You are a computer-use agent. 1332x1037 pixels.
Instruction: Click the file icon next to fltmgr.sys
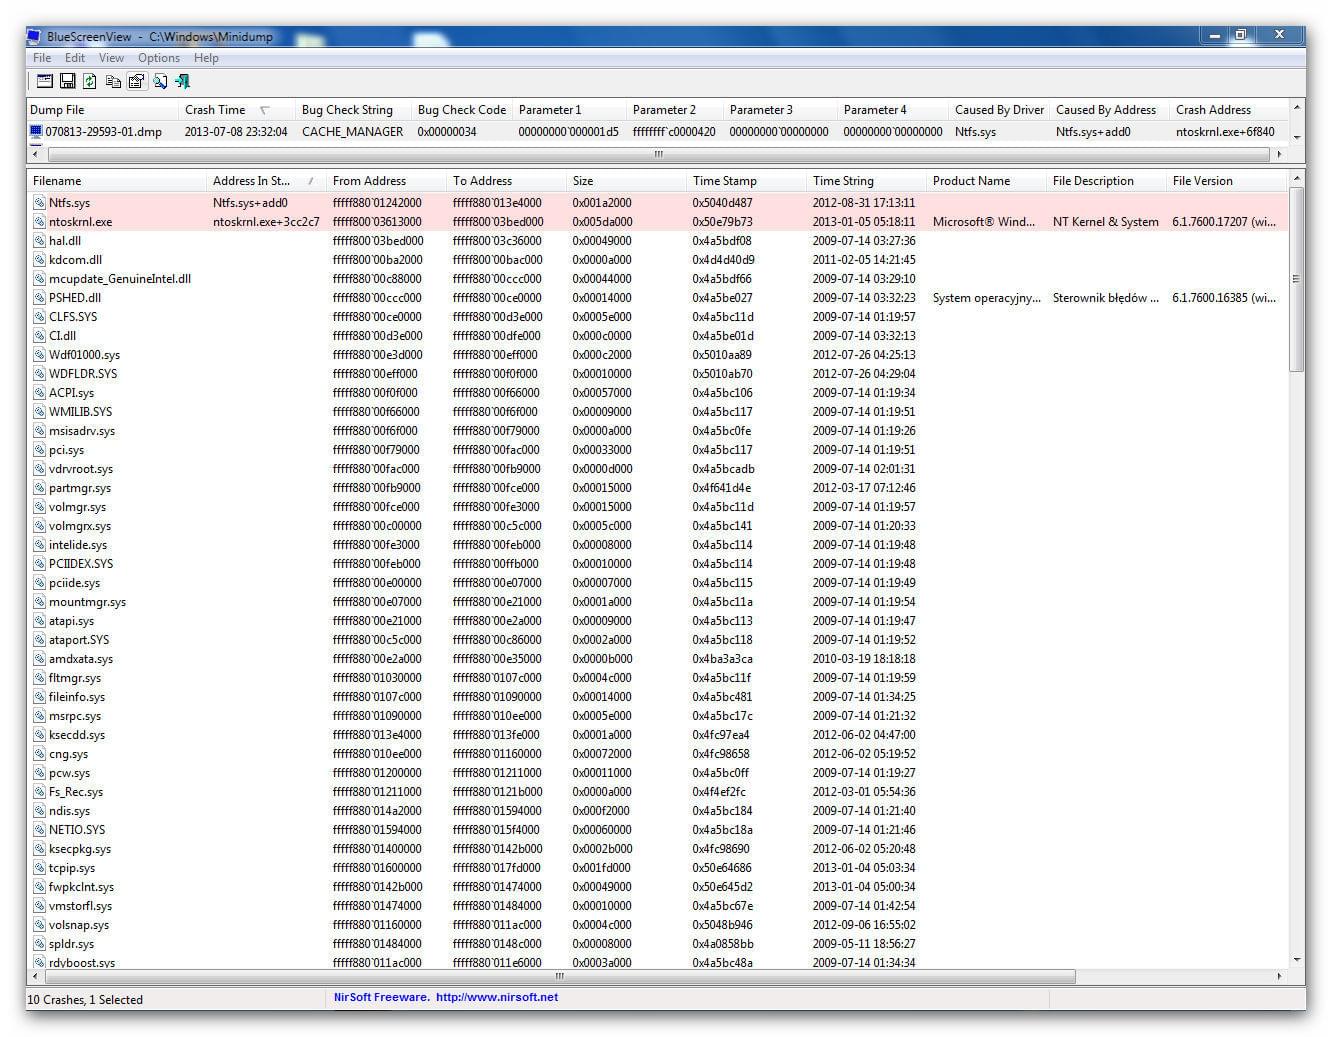click(39, 678)
